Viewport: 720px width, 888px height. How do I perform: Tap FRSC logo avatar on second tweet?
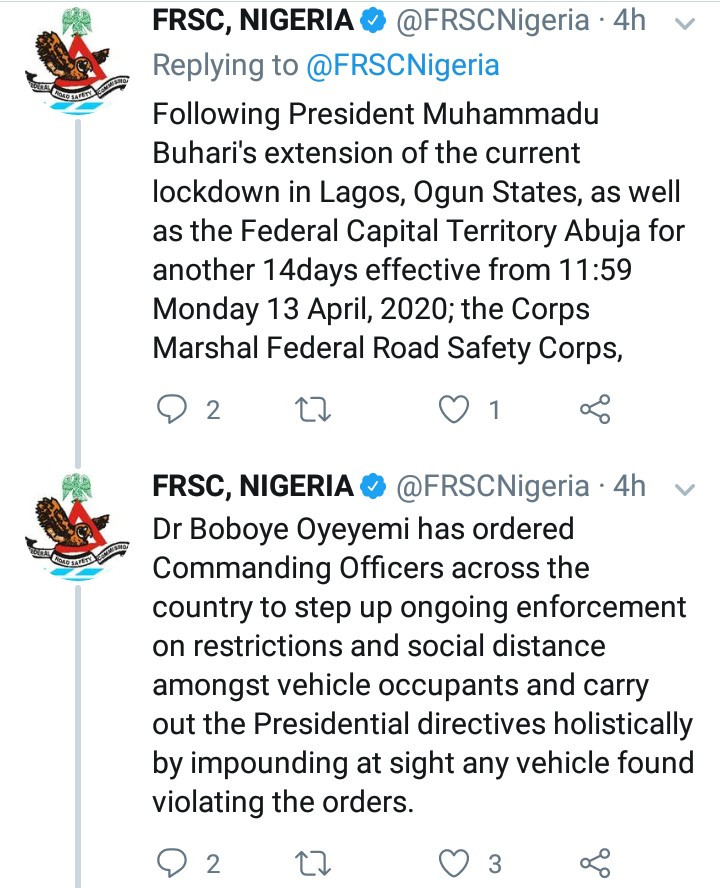78,527
